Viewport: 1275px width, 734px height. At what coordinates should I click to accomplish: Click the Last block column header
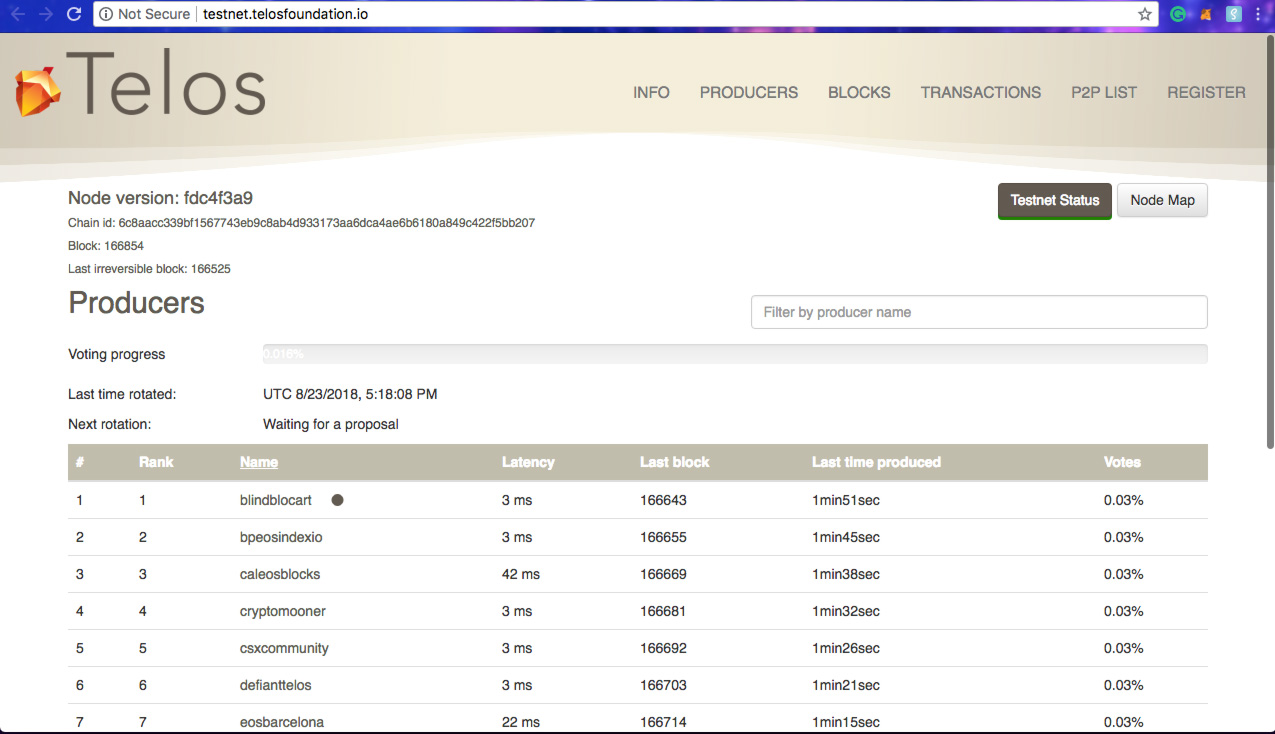pos(675,462)
